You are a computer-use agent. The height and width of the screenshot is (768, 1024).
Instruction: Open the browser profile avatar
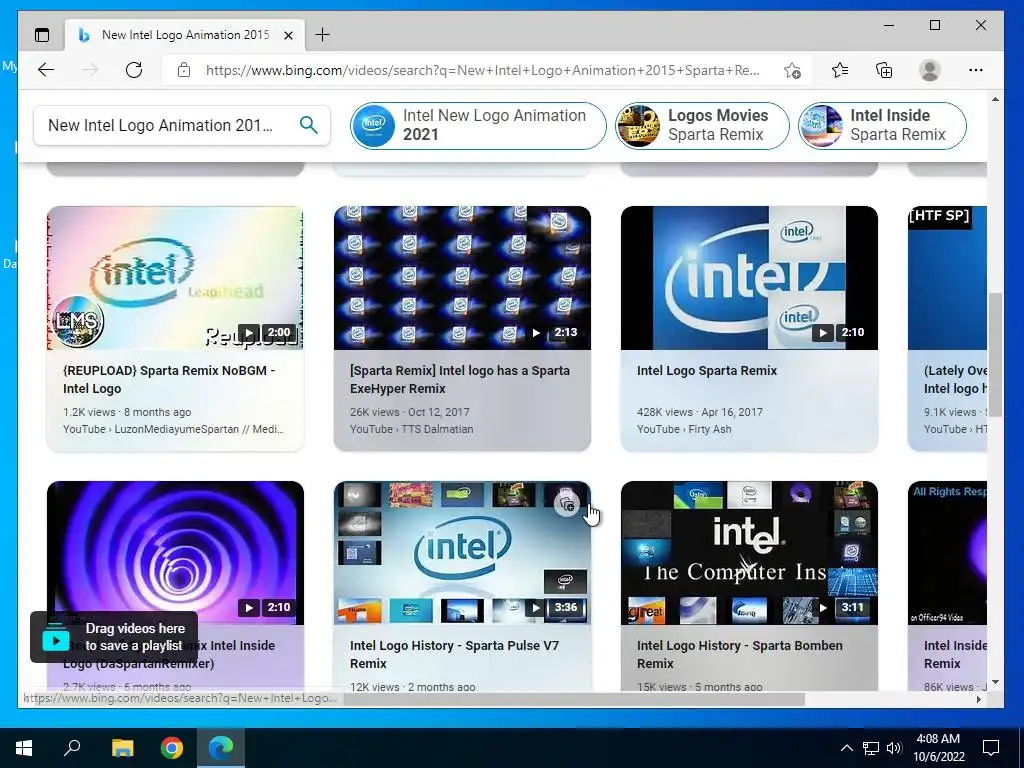click(x=929, y=70)
